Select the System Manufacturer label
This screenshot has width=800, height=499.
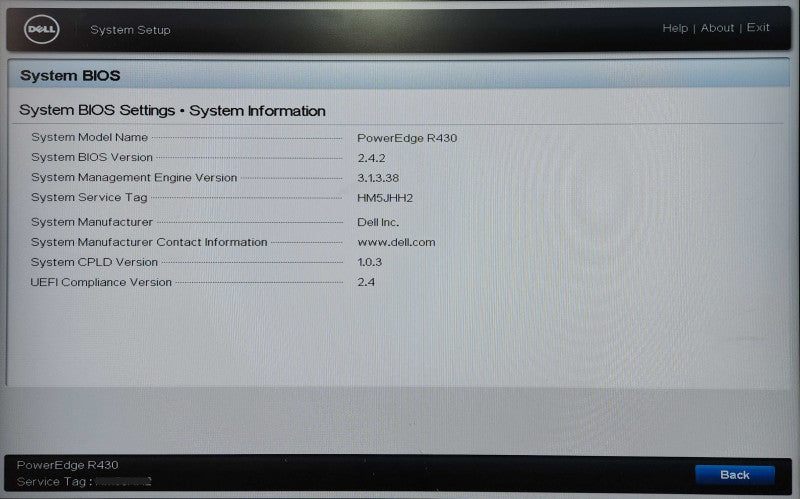tap(92, 222)
